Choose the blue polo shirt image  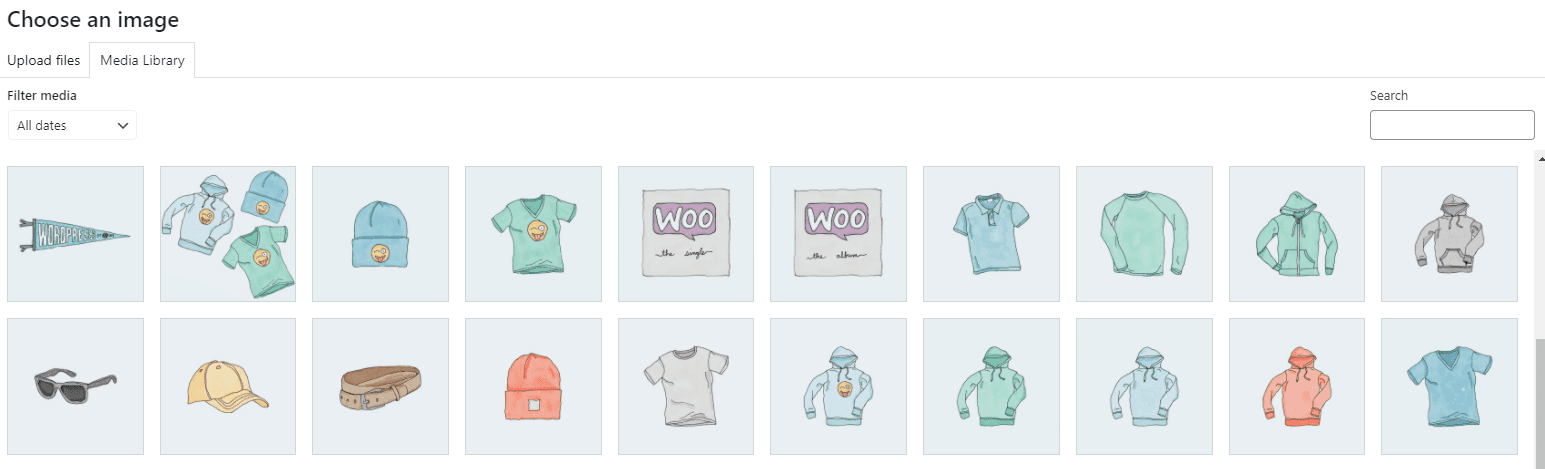[x=991, y=234]
